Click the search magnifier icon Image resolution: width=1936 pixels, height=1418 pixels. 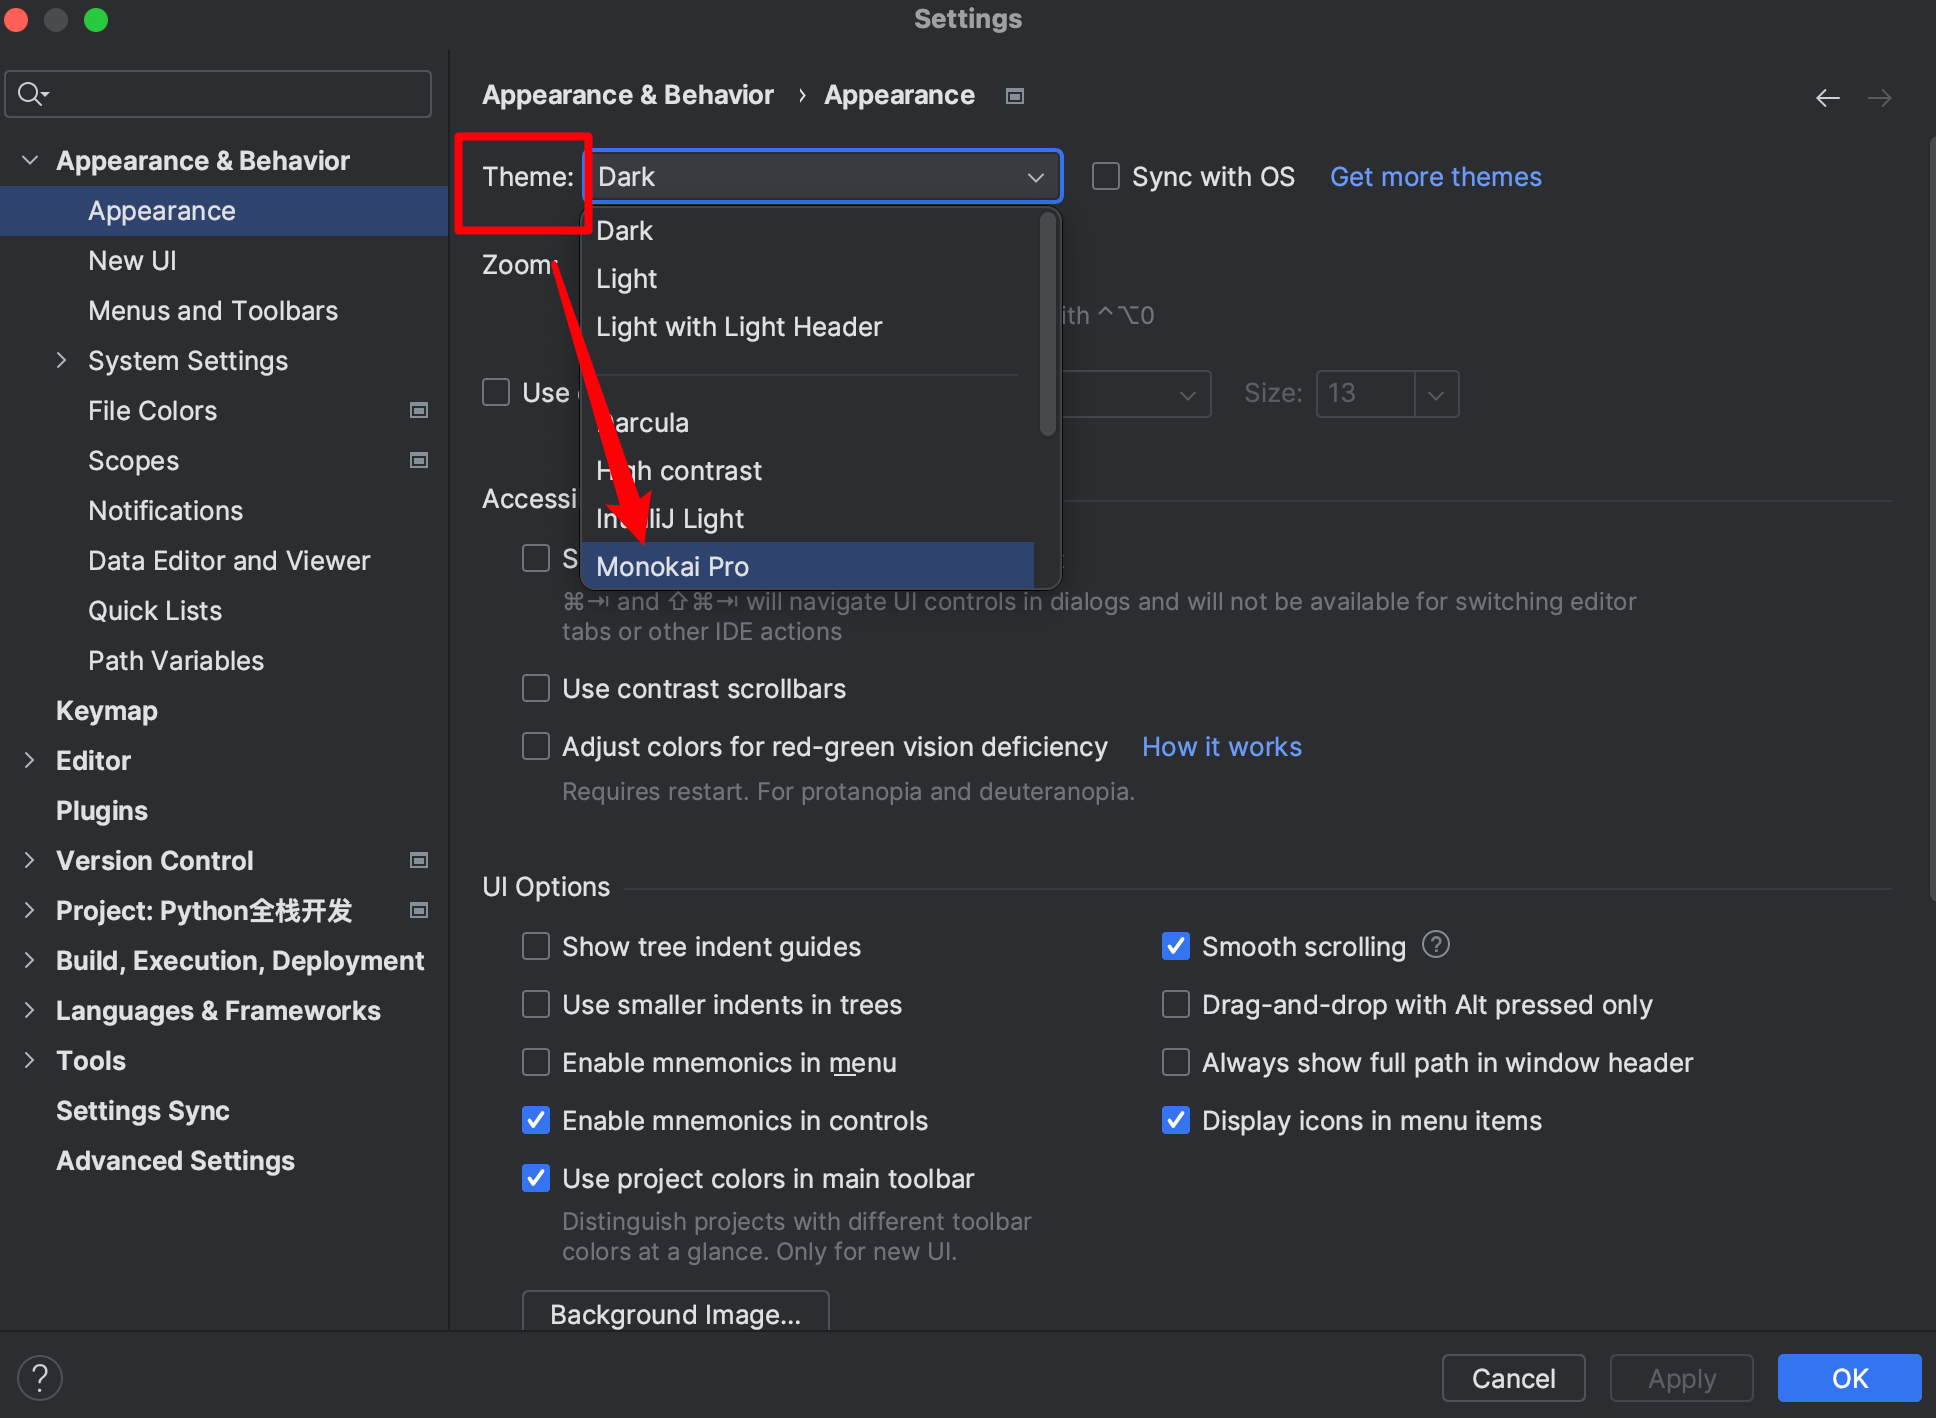pyautogui.click(x=32, y=94)
